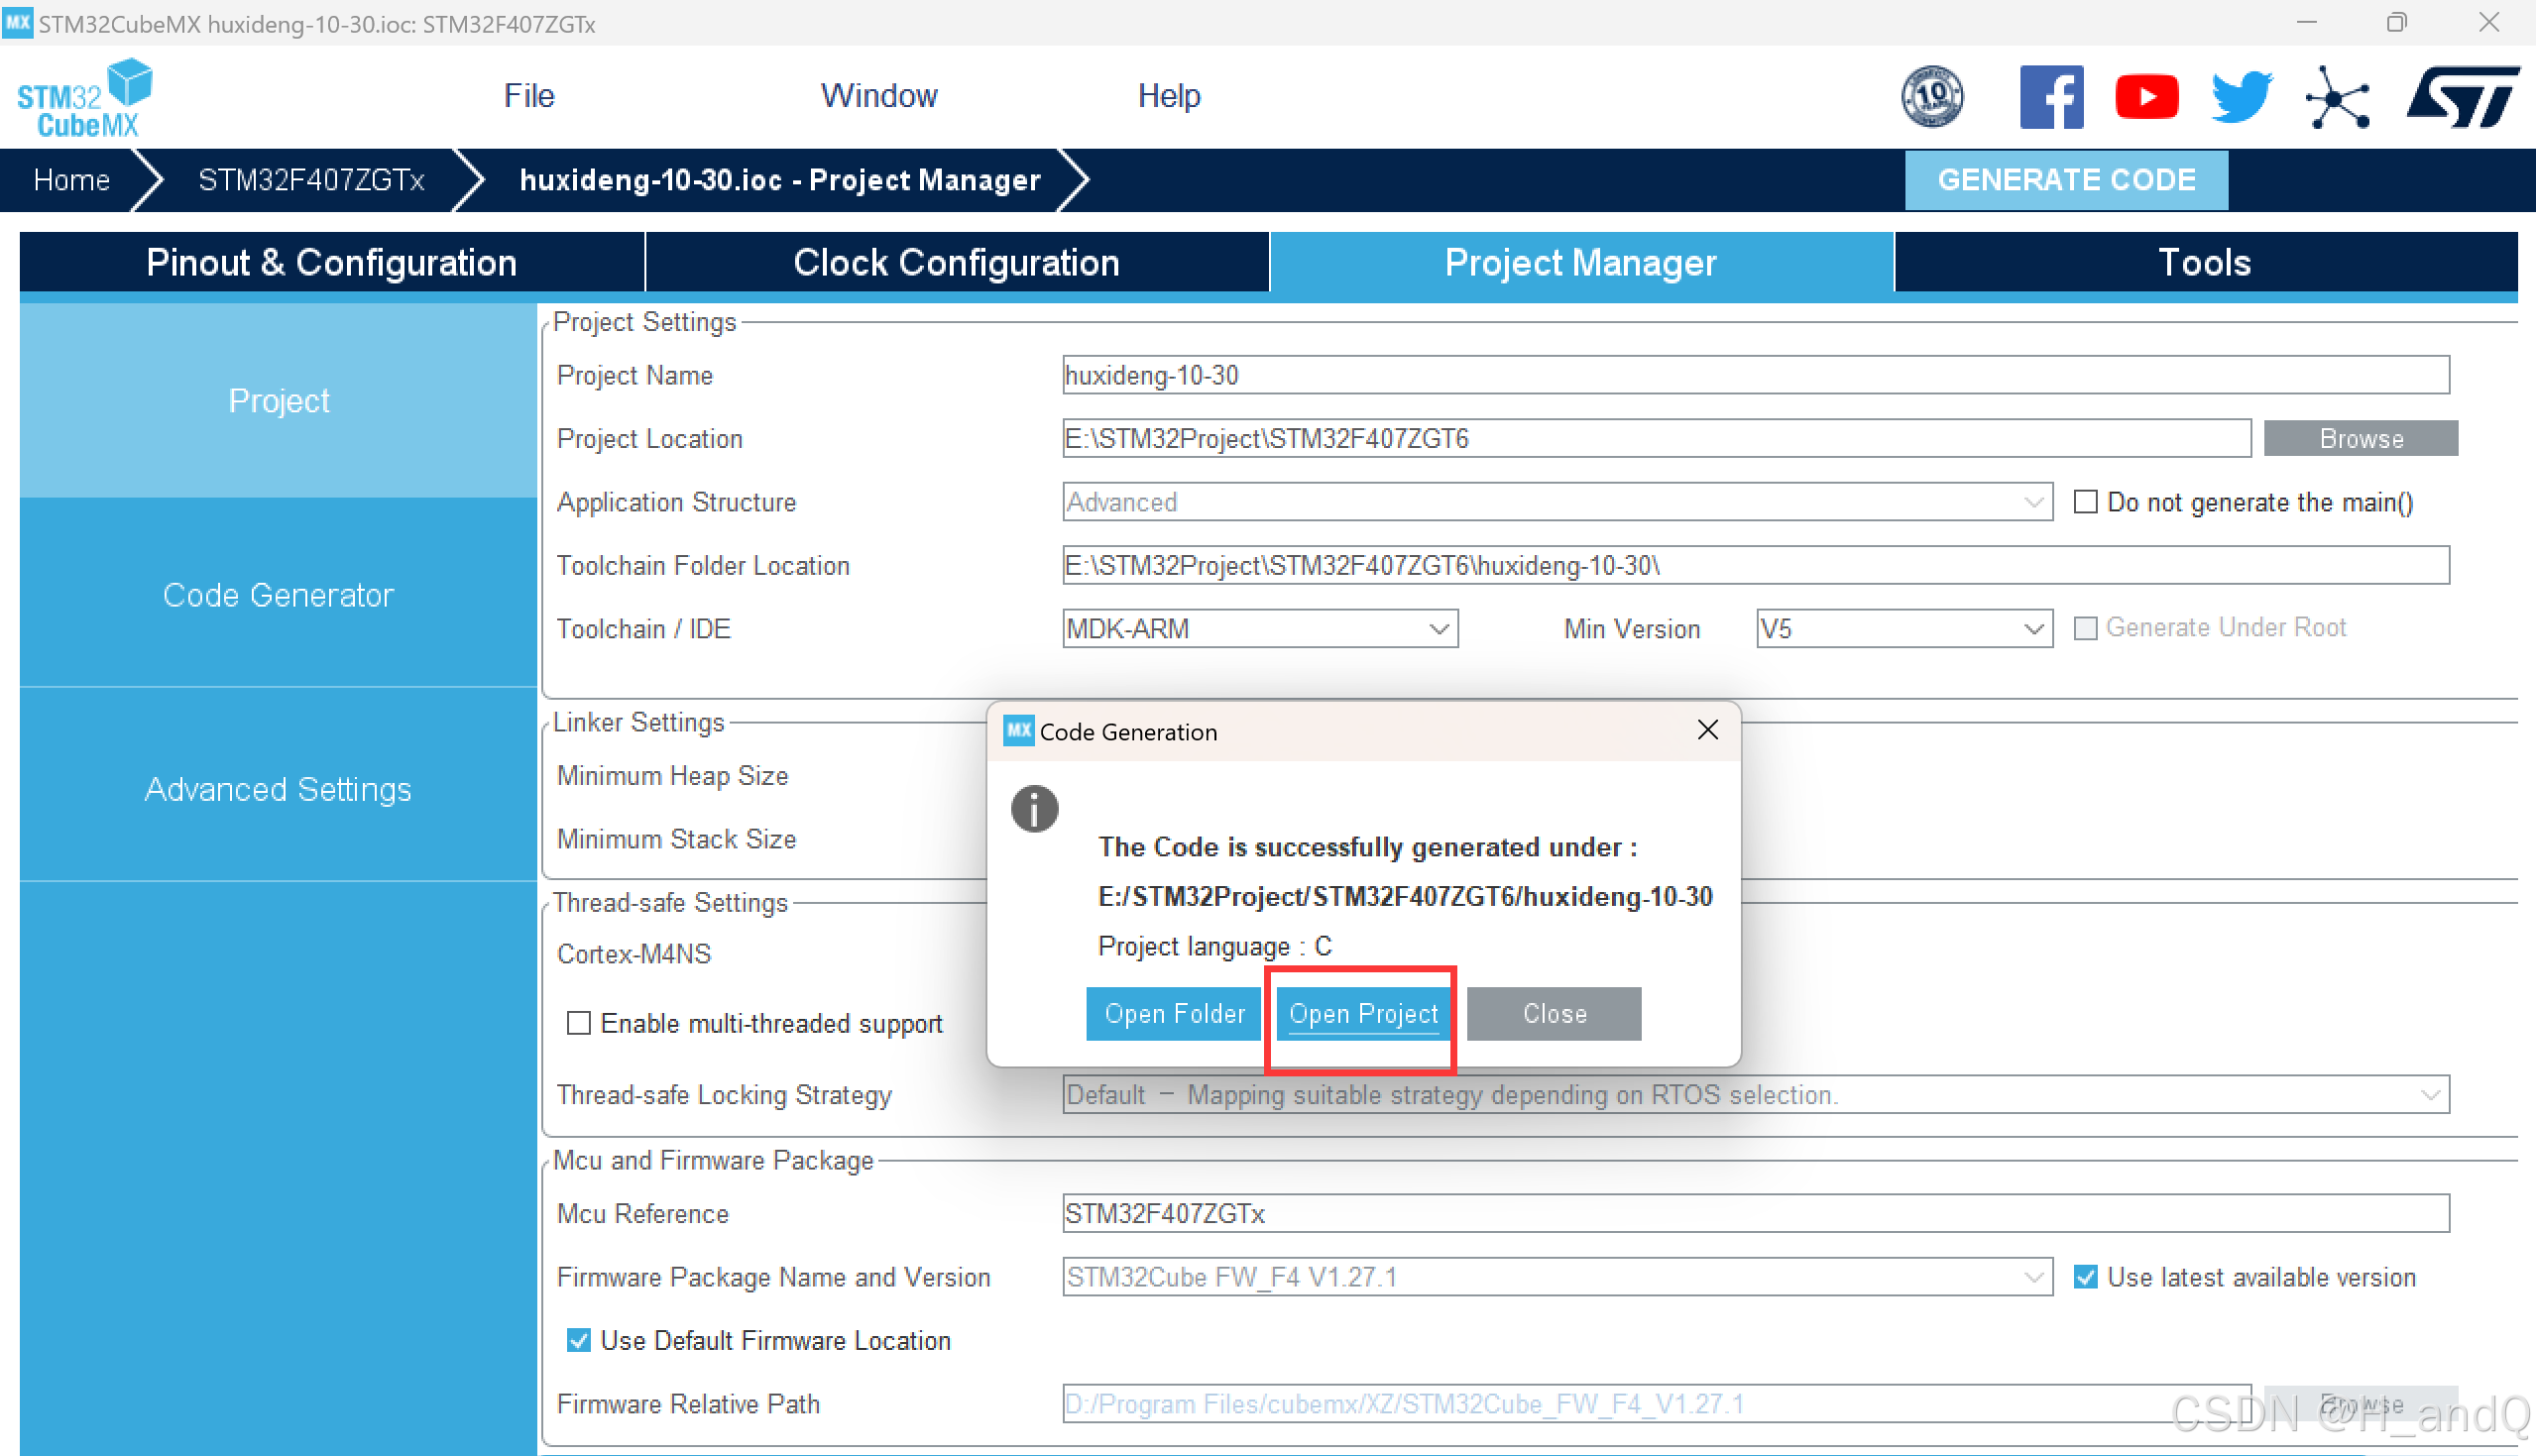
Task: Click the Open Project button
Action: [x=1362, y=1013]
